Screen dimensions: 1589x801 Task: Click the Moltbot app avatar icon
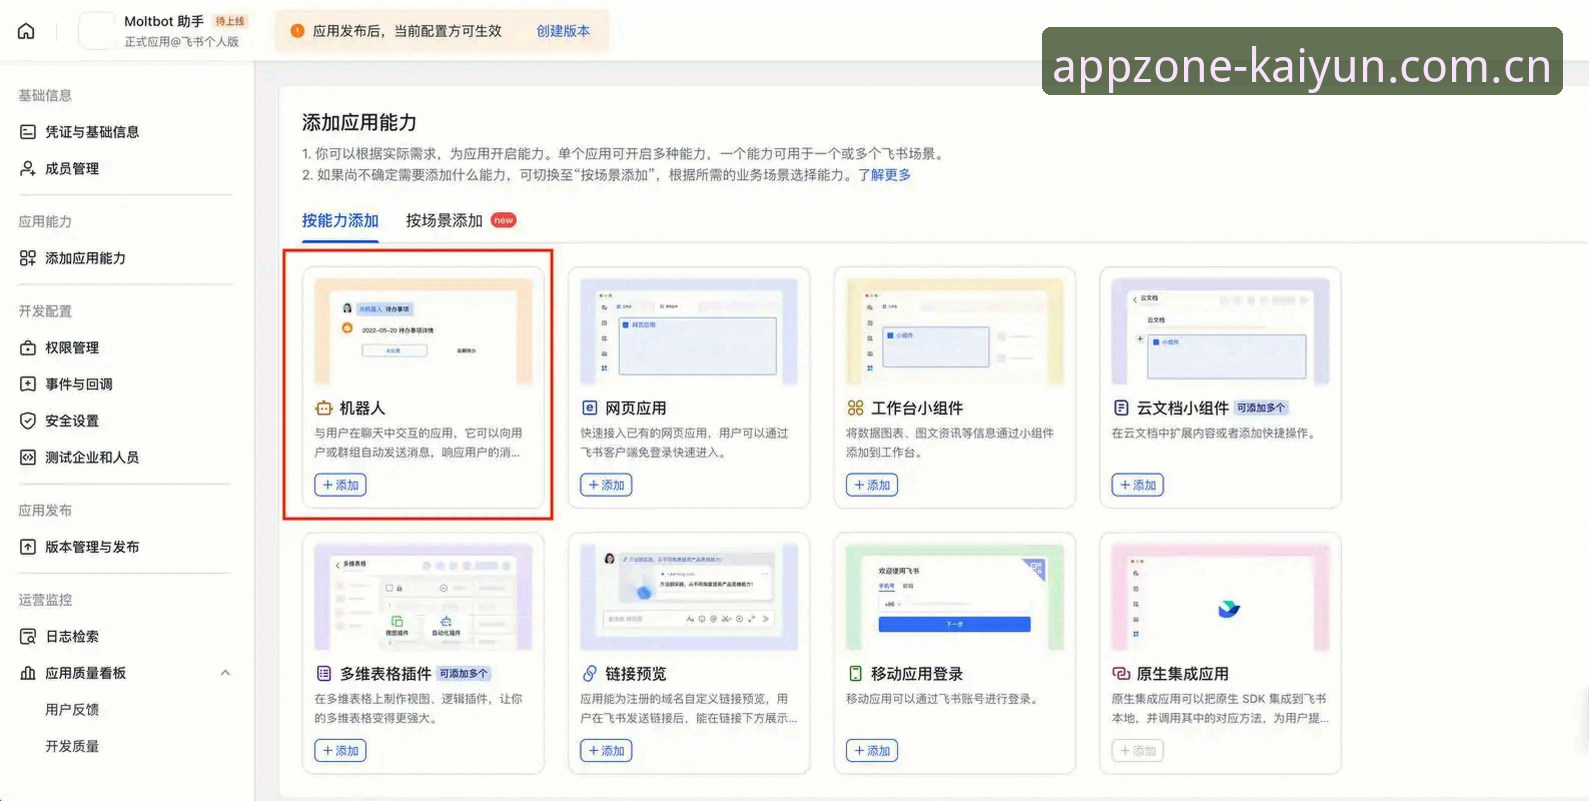pos(97,31)
